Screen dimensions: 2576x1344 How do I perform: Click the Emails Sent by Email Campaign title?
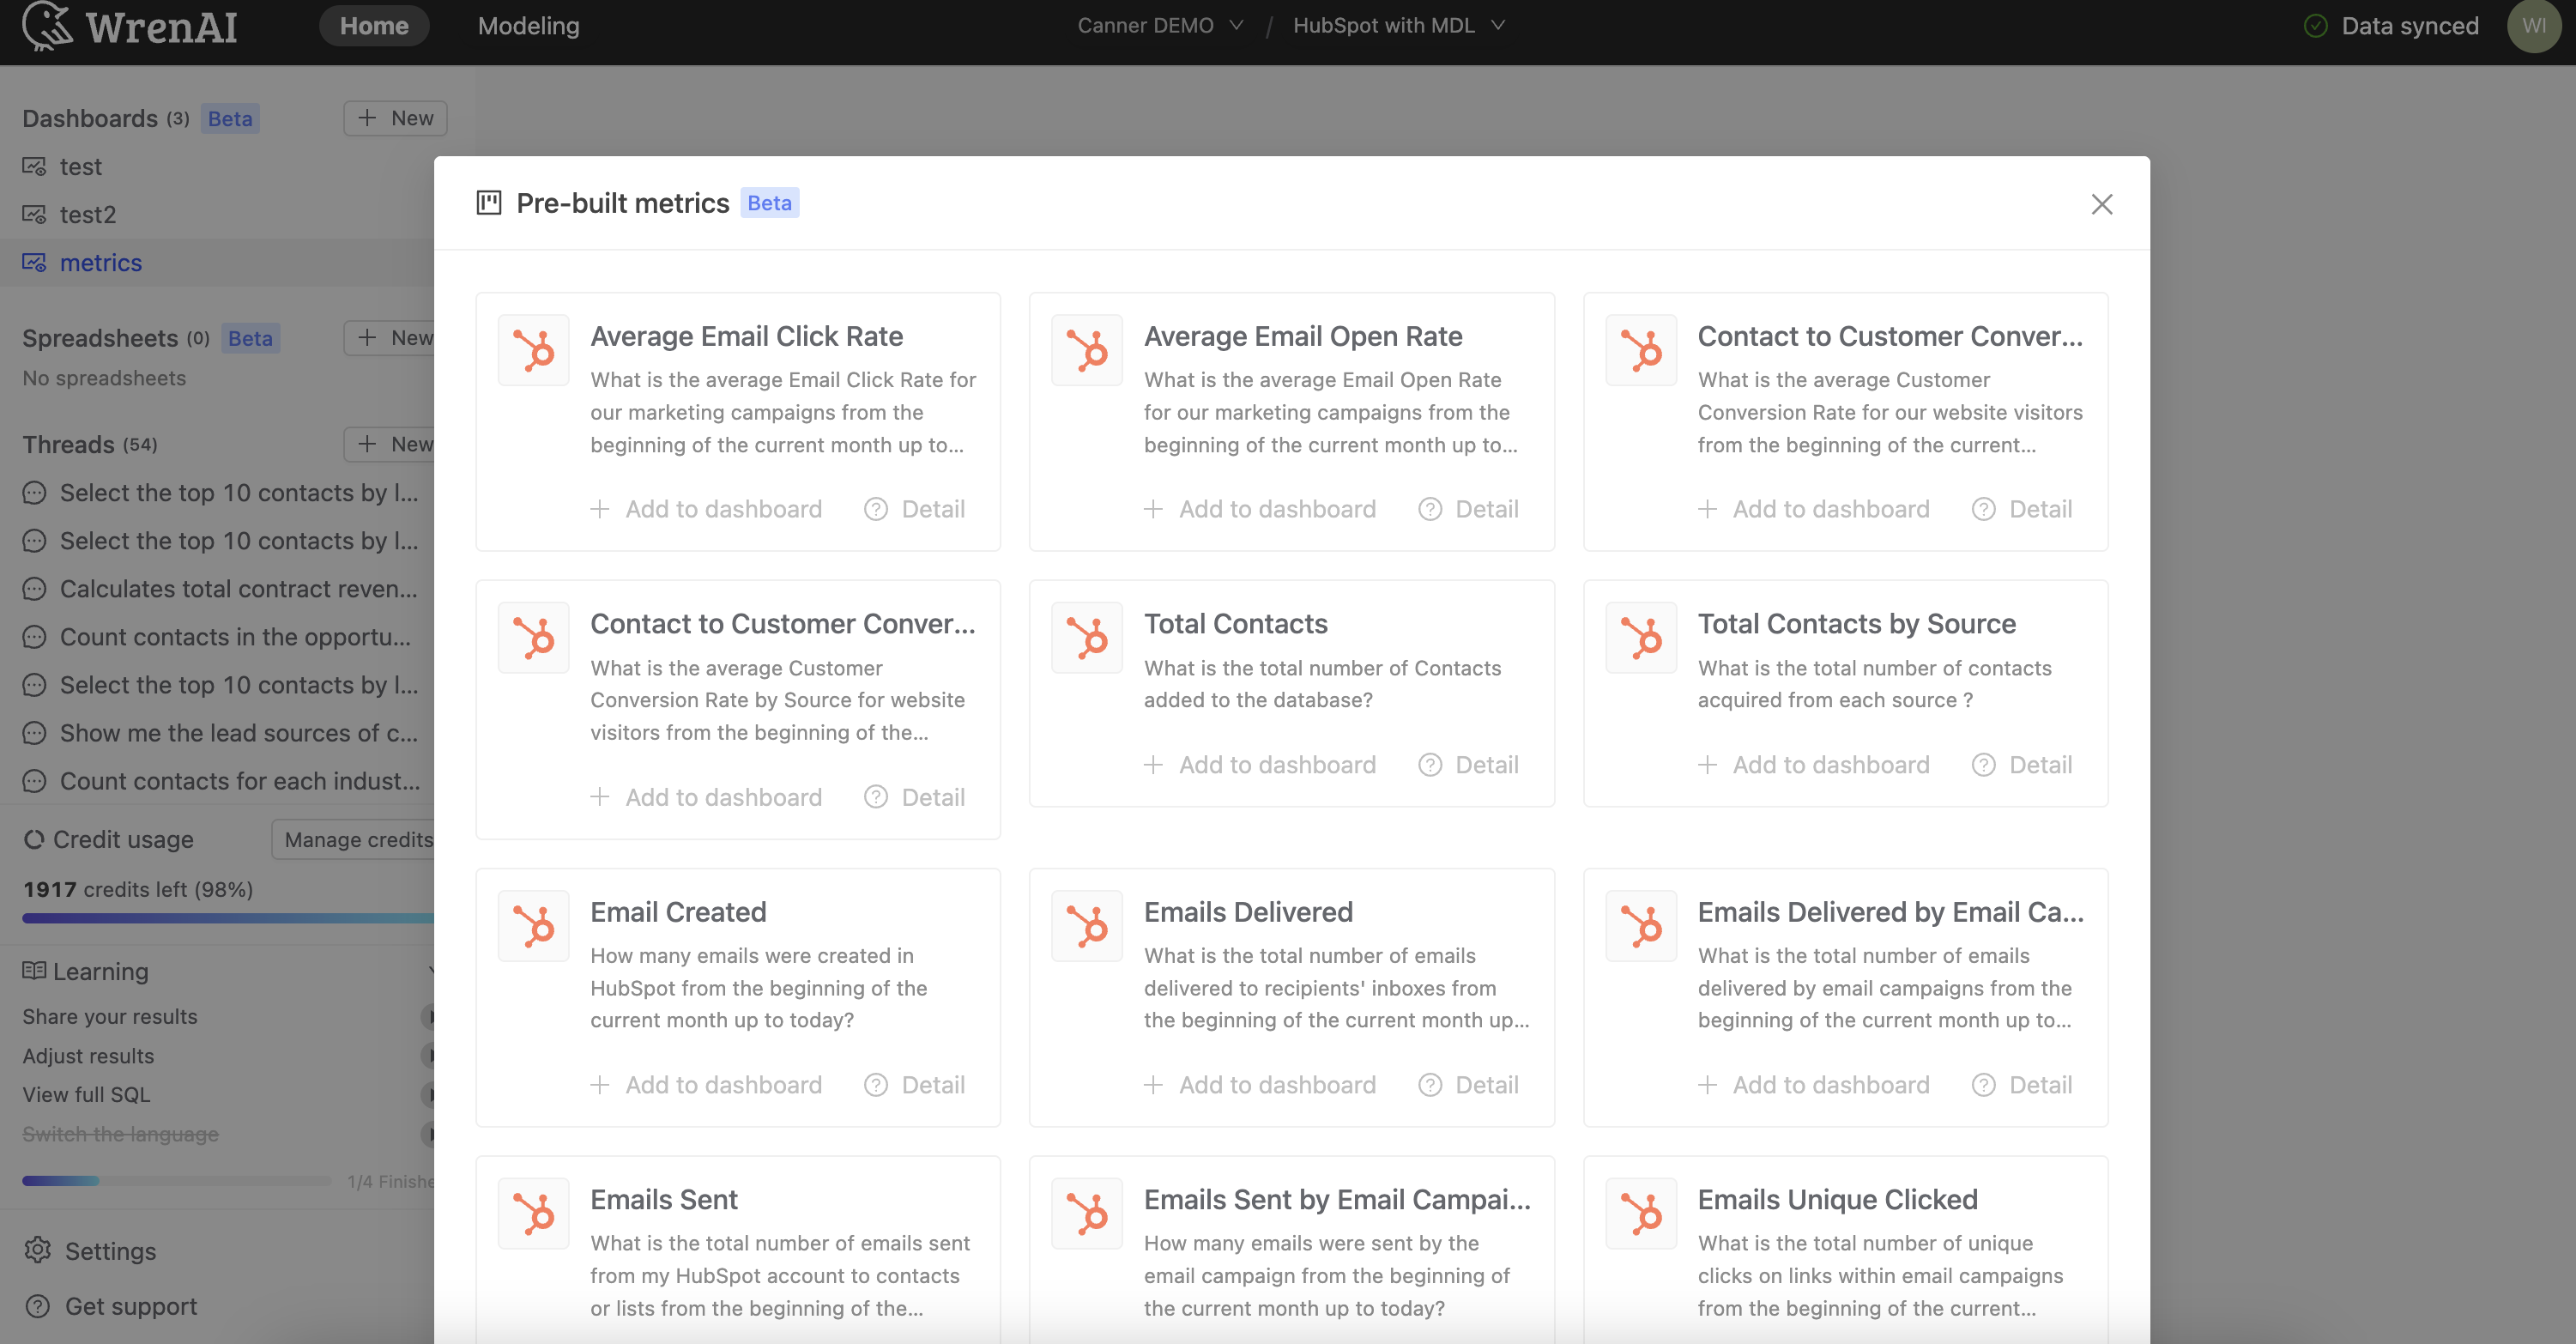pyautogui.click(x=1337, y=1199)
